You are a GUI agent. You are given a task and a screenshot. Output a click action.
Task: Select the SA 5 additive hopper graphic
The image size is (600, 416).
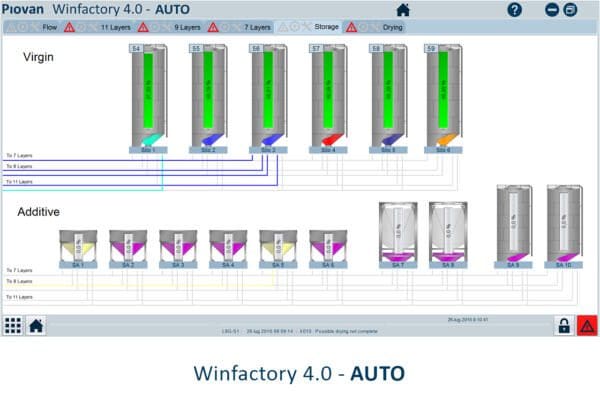pos(278,245)
